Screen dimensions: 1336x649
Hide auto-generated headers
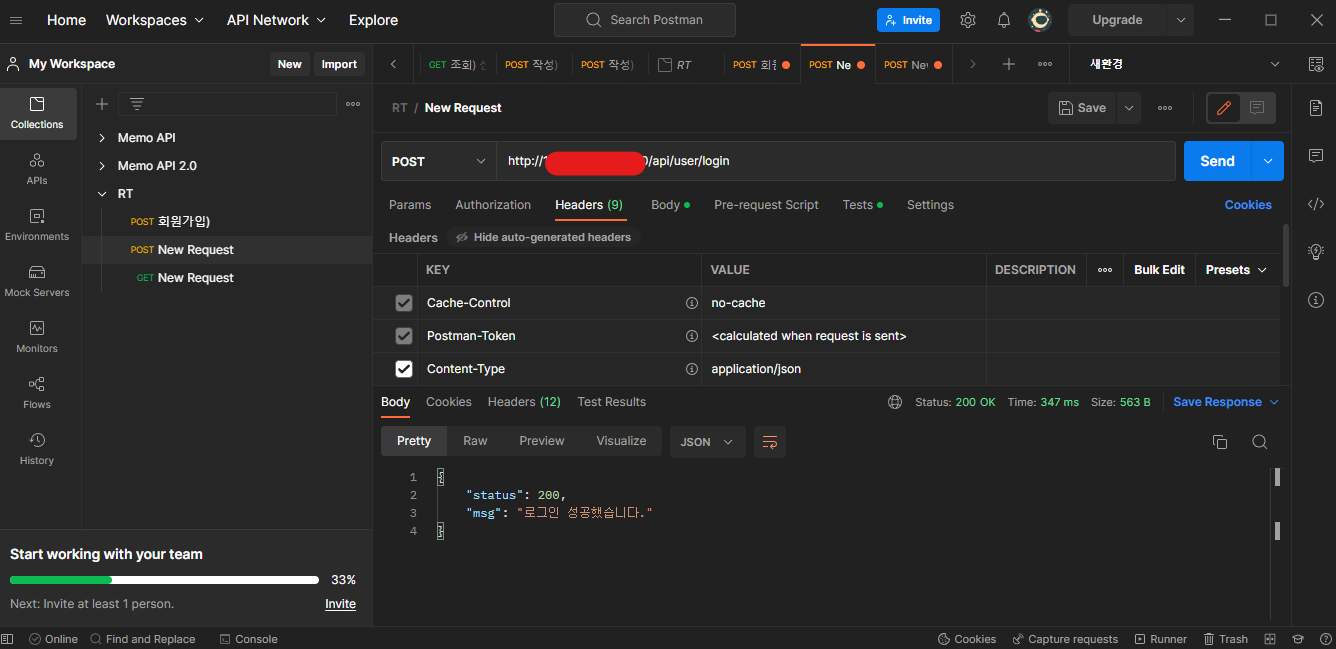click(545, 238)
